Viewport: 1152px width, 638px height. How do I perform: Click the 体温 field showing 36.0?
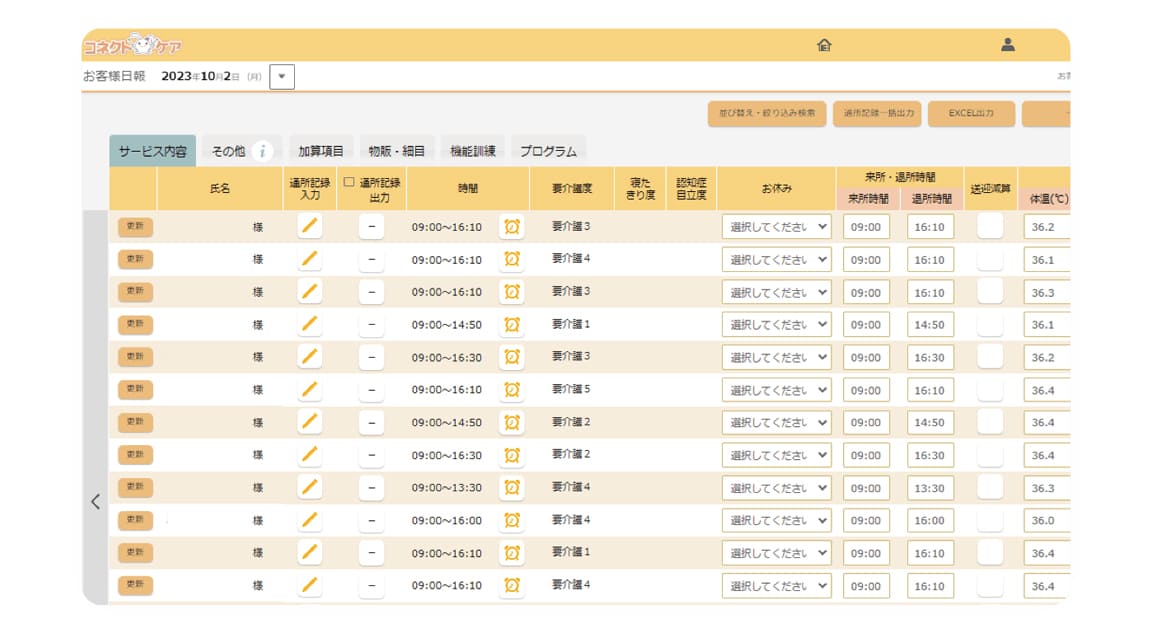coord(1045,521)
